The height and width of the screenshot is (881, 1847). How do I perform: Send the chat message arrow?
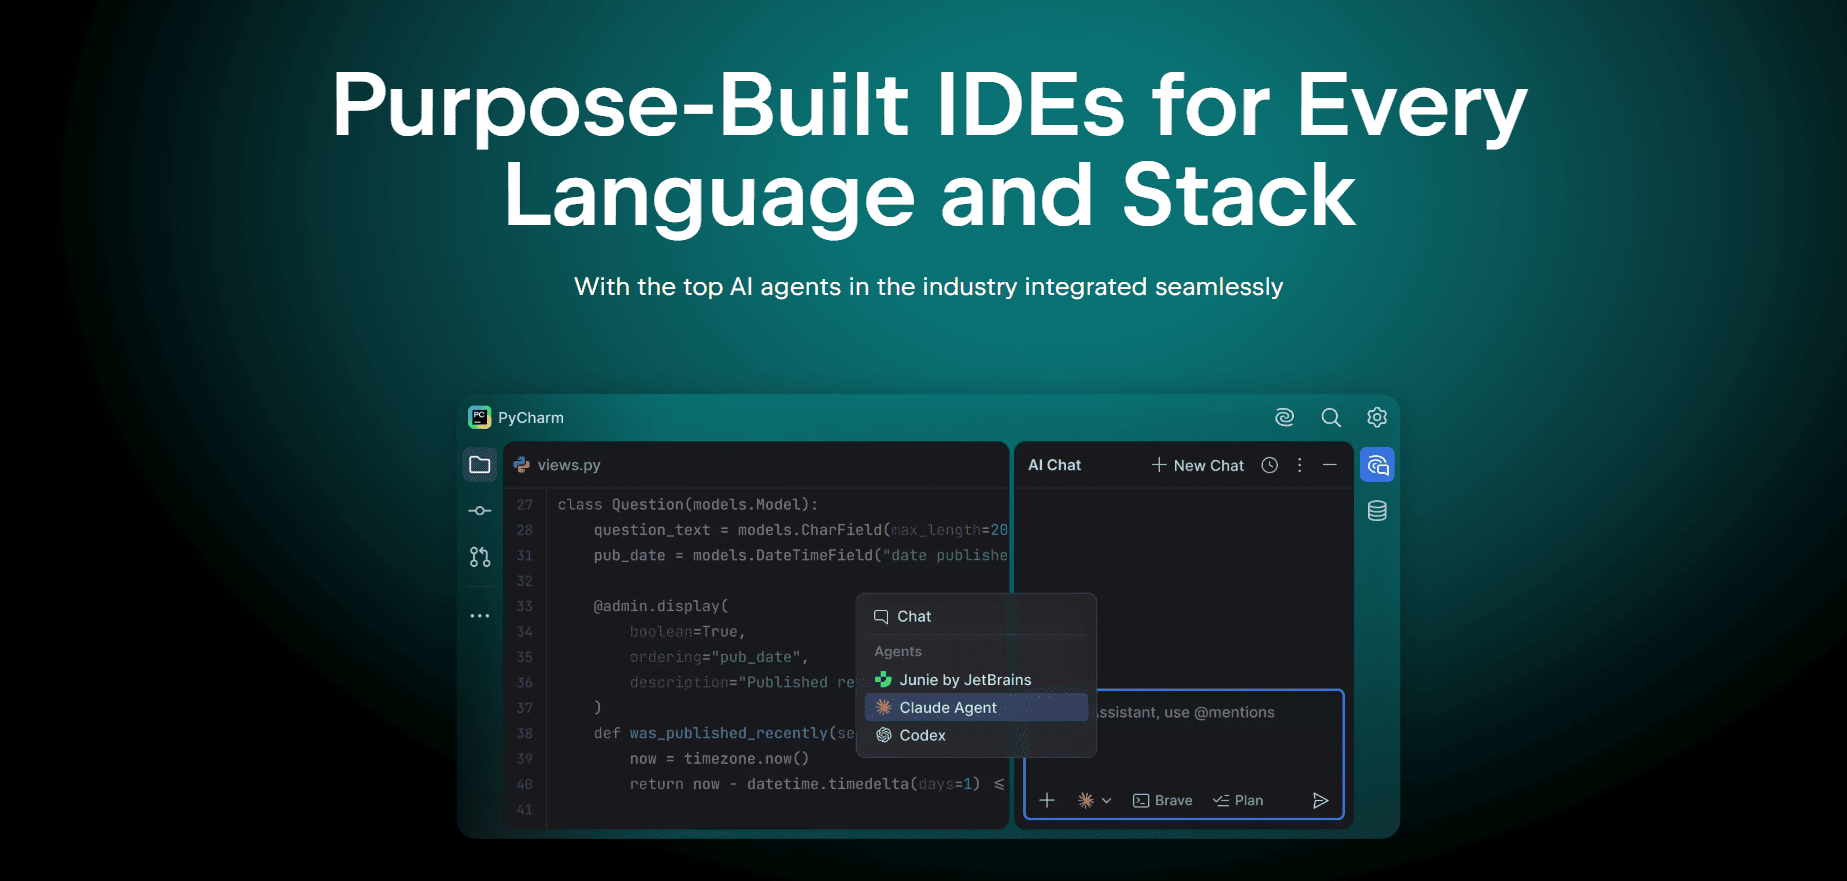coord(1320,800)
